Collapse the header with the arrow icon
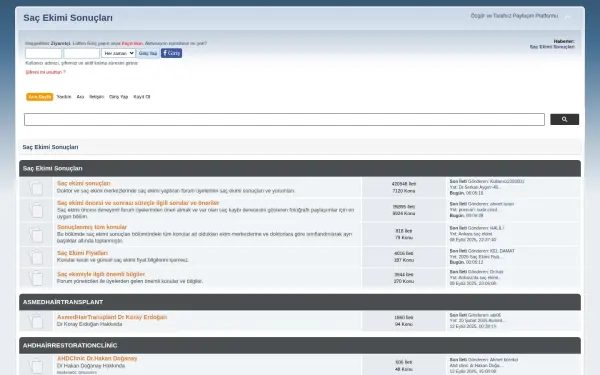 pyautogui.click(x=568, y=17)
